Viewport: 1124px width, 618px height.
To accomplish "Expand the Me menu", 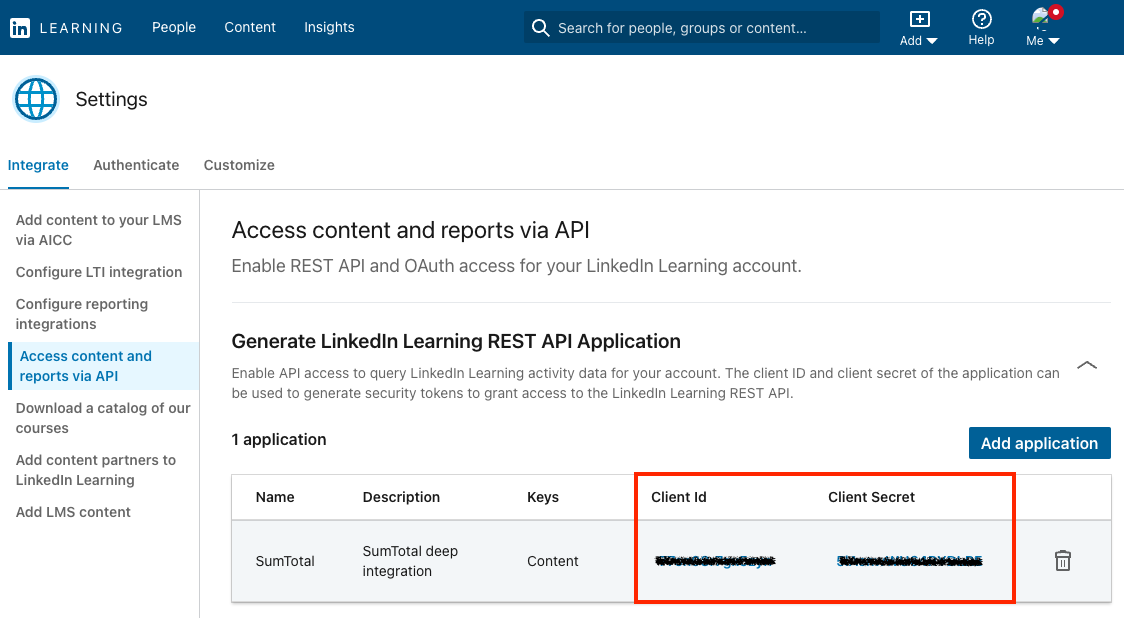I will click(x=1044, y=40).
